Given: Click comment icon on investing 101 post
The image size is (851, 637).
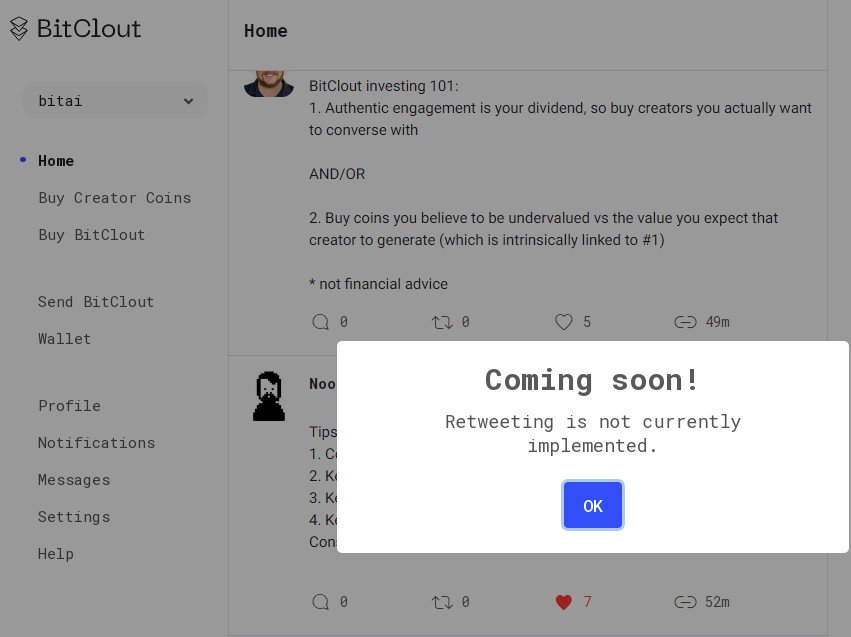Looking at the screenshot, I should point(320,322).
